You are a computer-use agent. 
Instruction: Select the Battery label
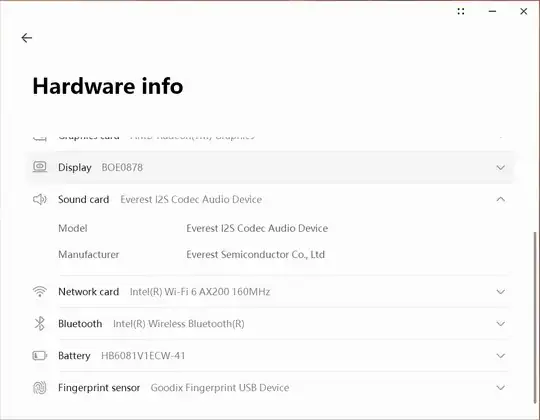(74, 356)
